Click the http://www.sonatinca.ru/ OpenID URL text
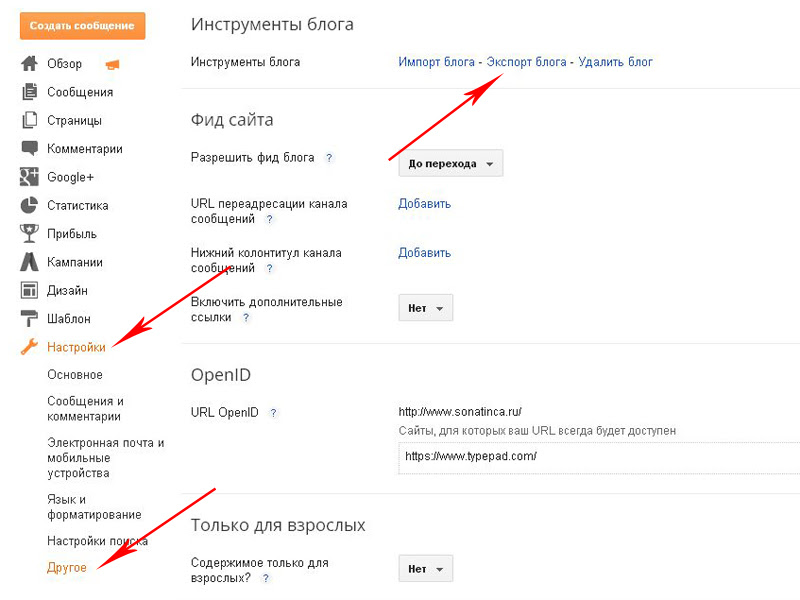The image size is (800, 600). [x=460, y=412]
